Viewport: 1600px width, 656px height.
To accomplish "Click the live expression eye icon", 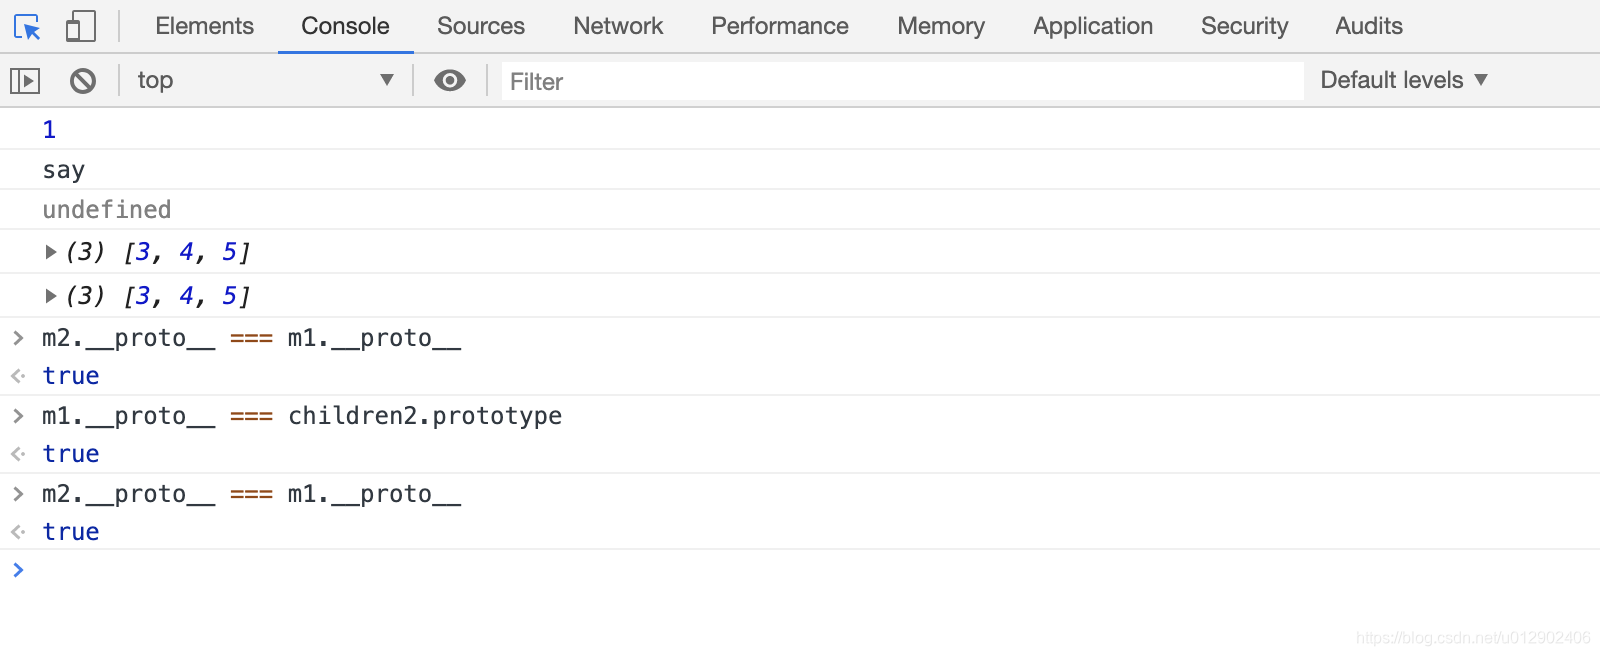I will 450,80.
